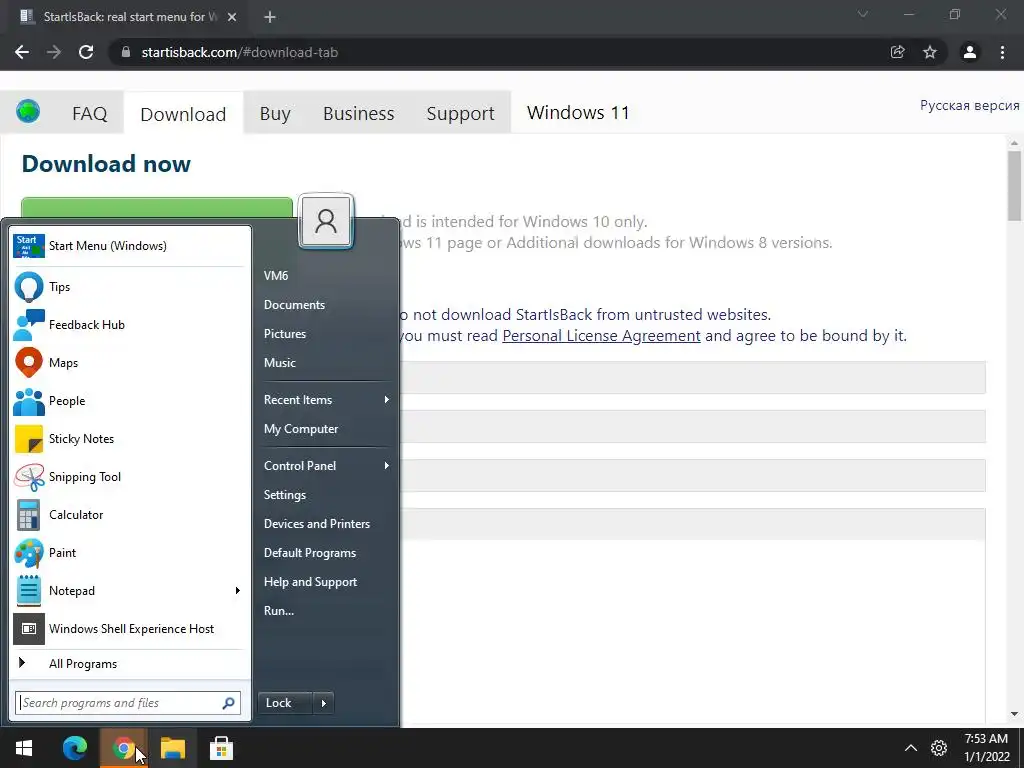View site lock information icon
1024x768 pixels.
(126, 52)
